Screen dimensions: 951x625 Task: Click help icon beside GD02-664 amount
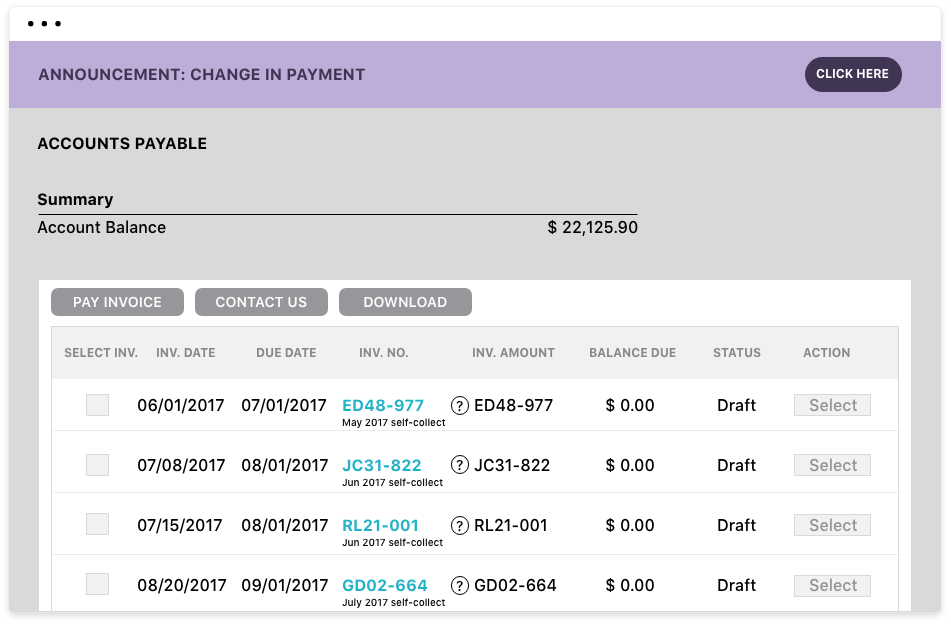(460, 586)
